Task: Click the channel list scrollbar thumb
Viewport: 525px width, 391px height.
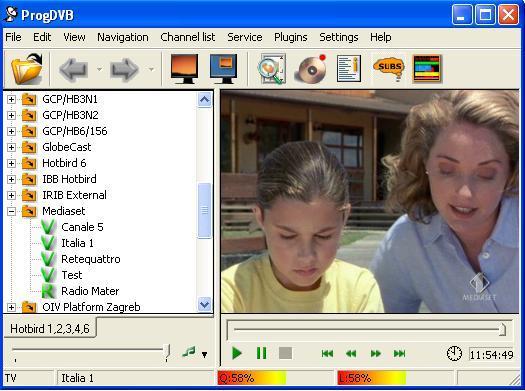Action: click(204, 211)
